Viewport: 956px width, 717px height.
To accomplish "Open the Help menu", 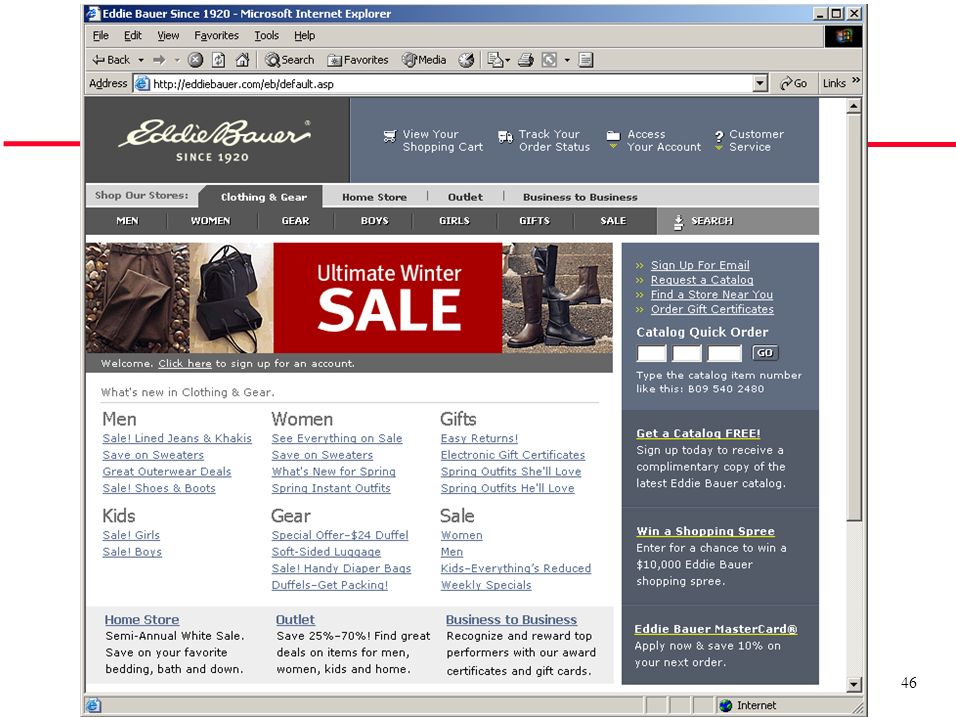I will 304,35.
